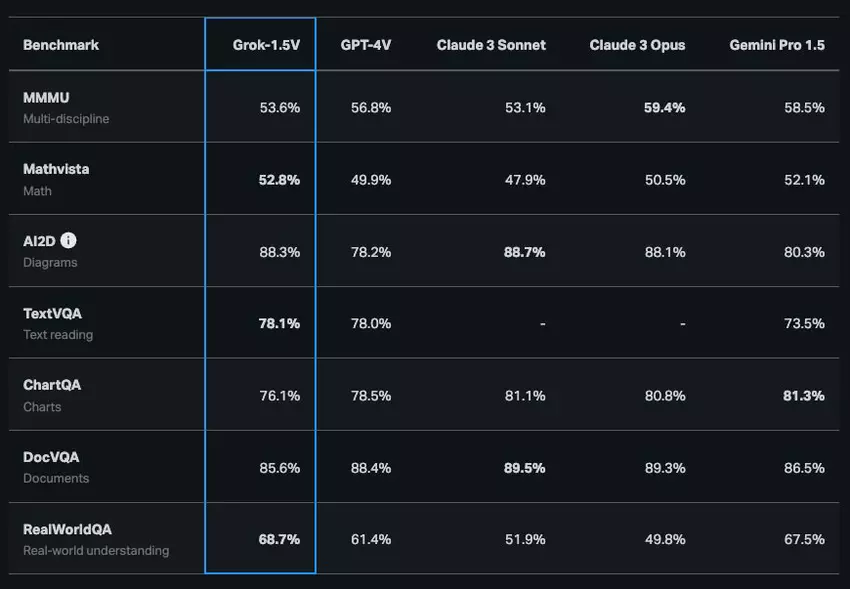Click the Benchmark header label
The height and width of the screenshot is (589, 850).
coord(61,45)
